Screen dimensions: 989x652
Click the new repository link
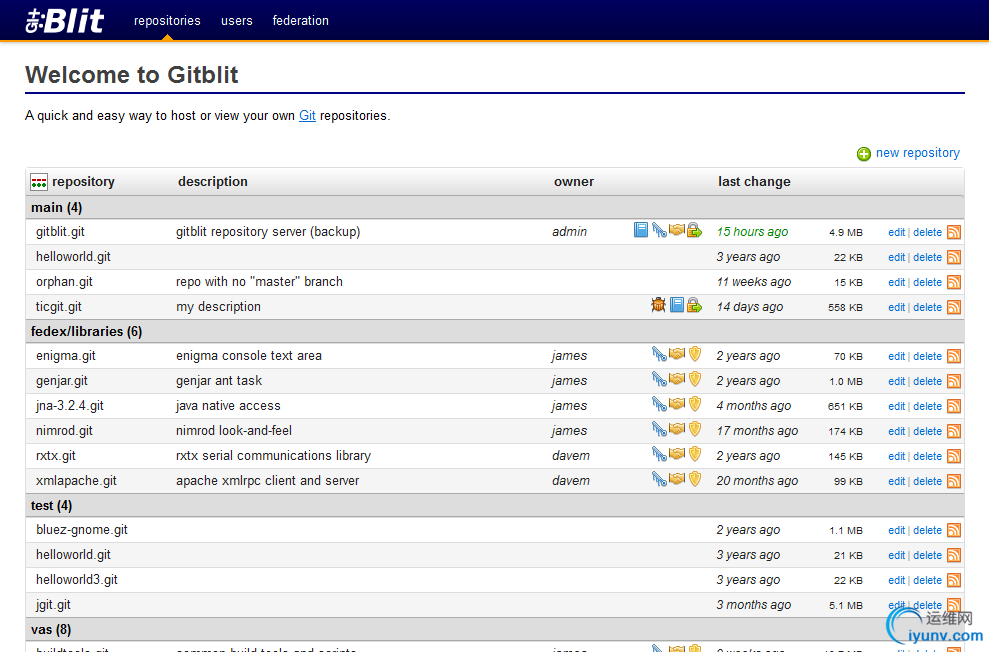[x=918, y=153]
